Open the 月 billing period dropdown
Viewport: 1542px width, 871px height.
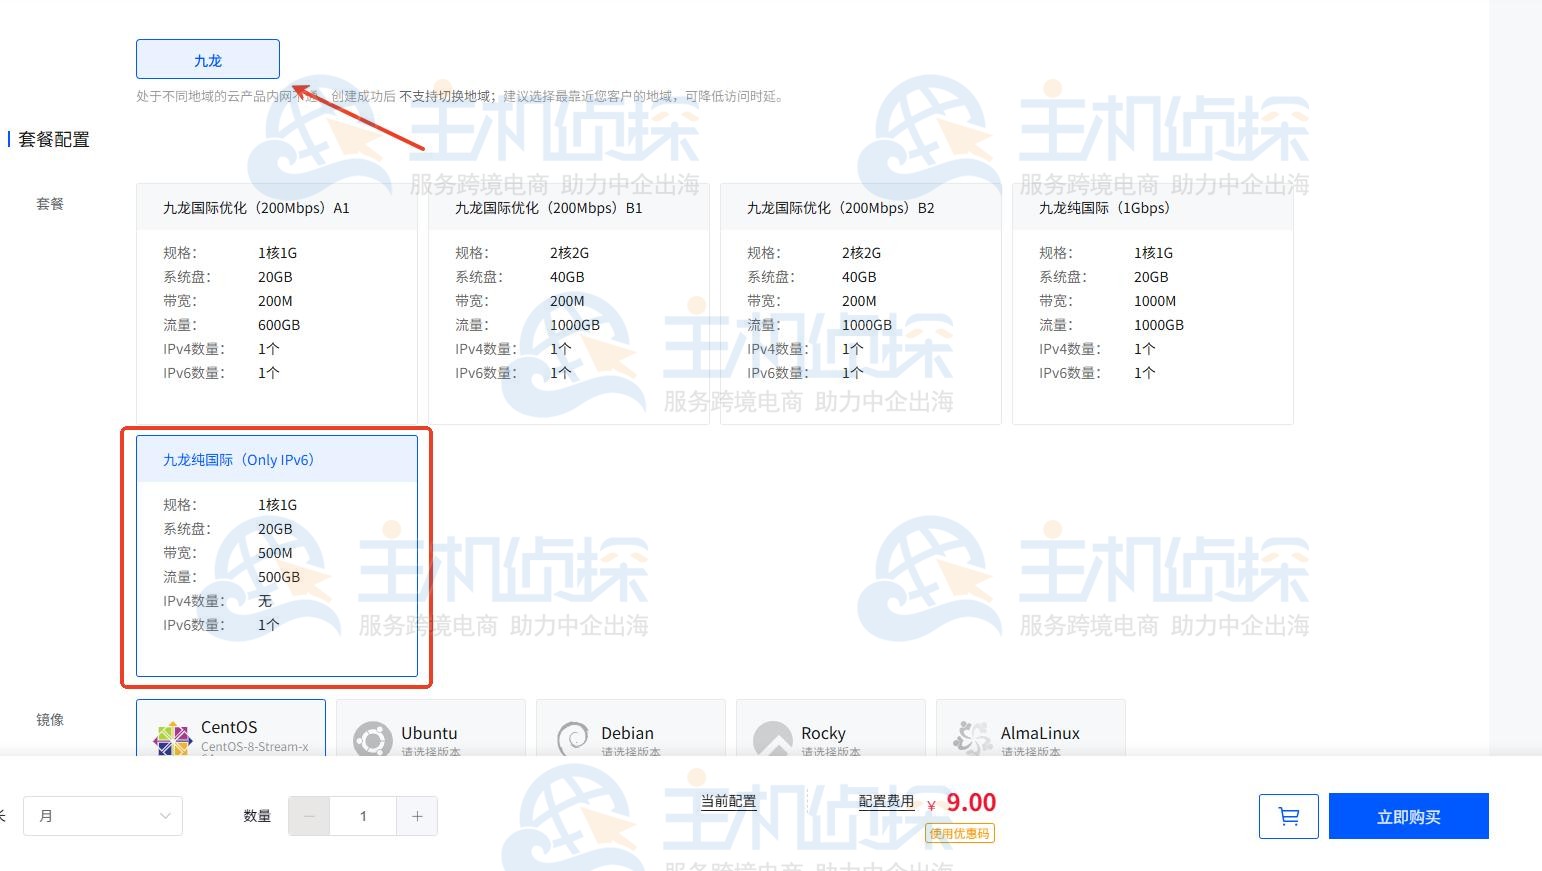(103, 816)
